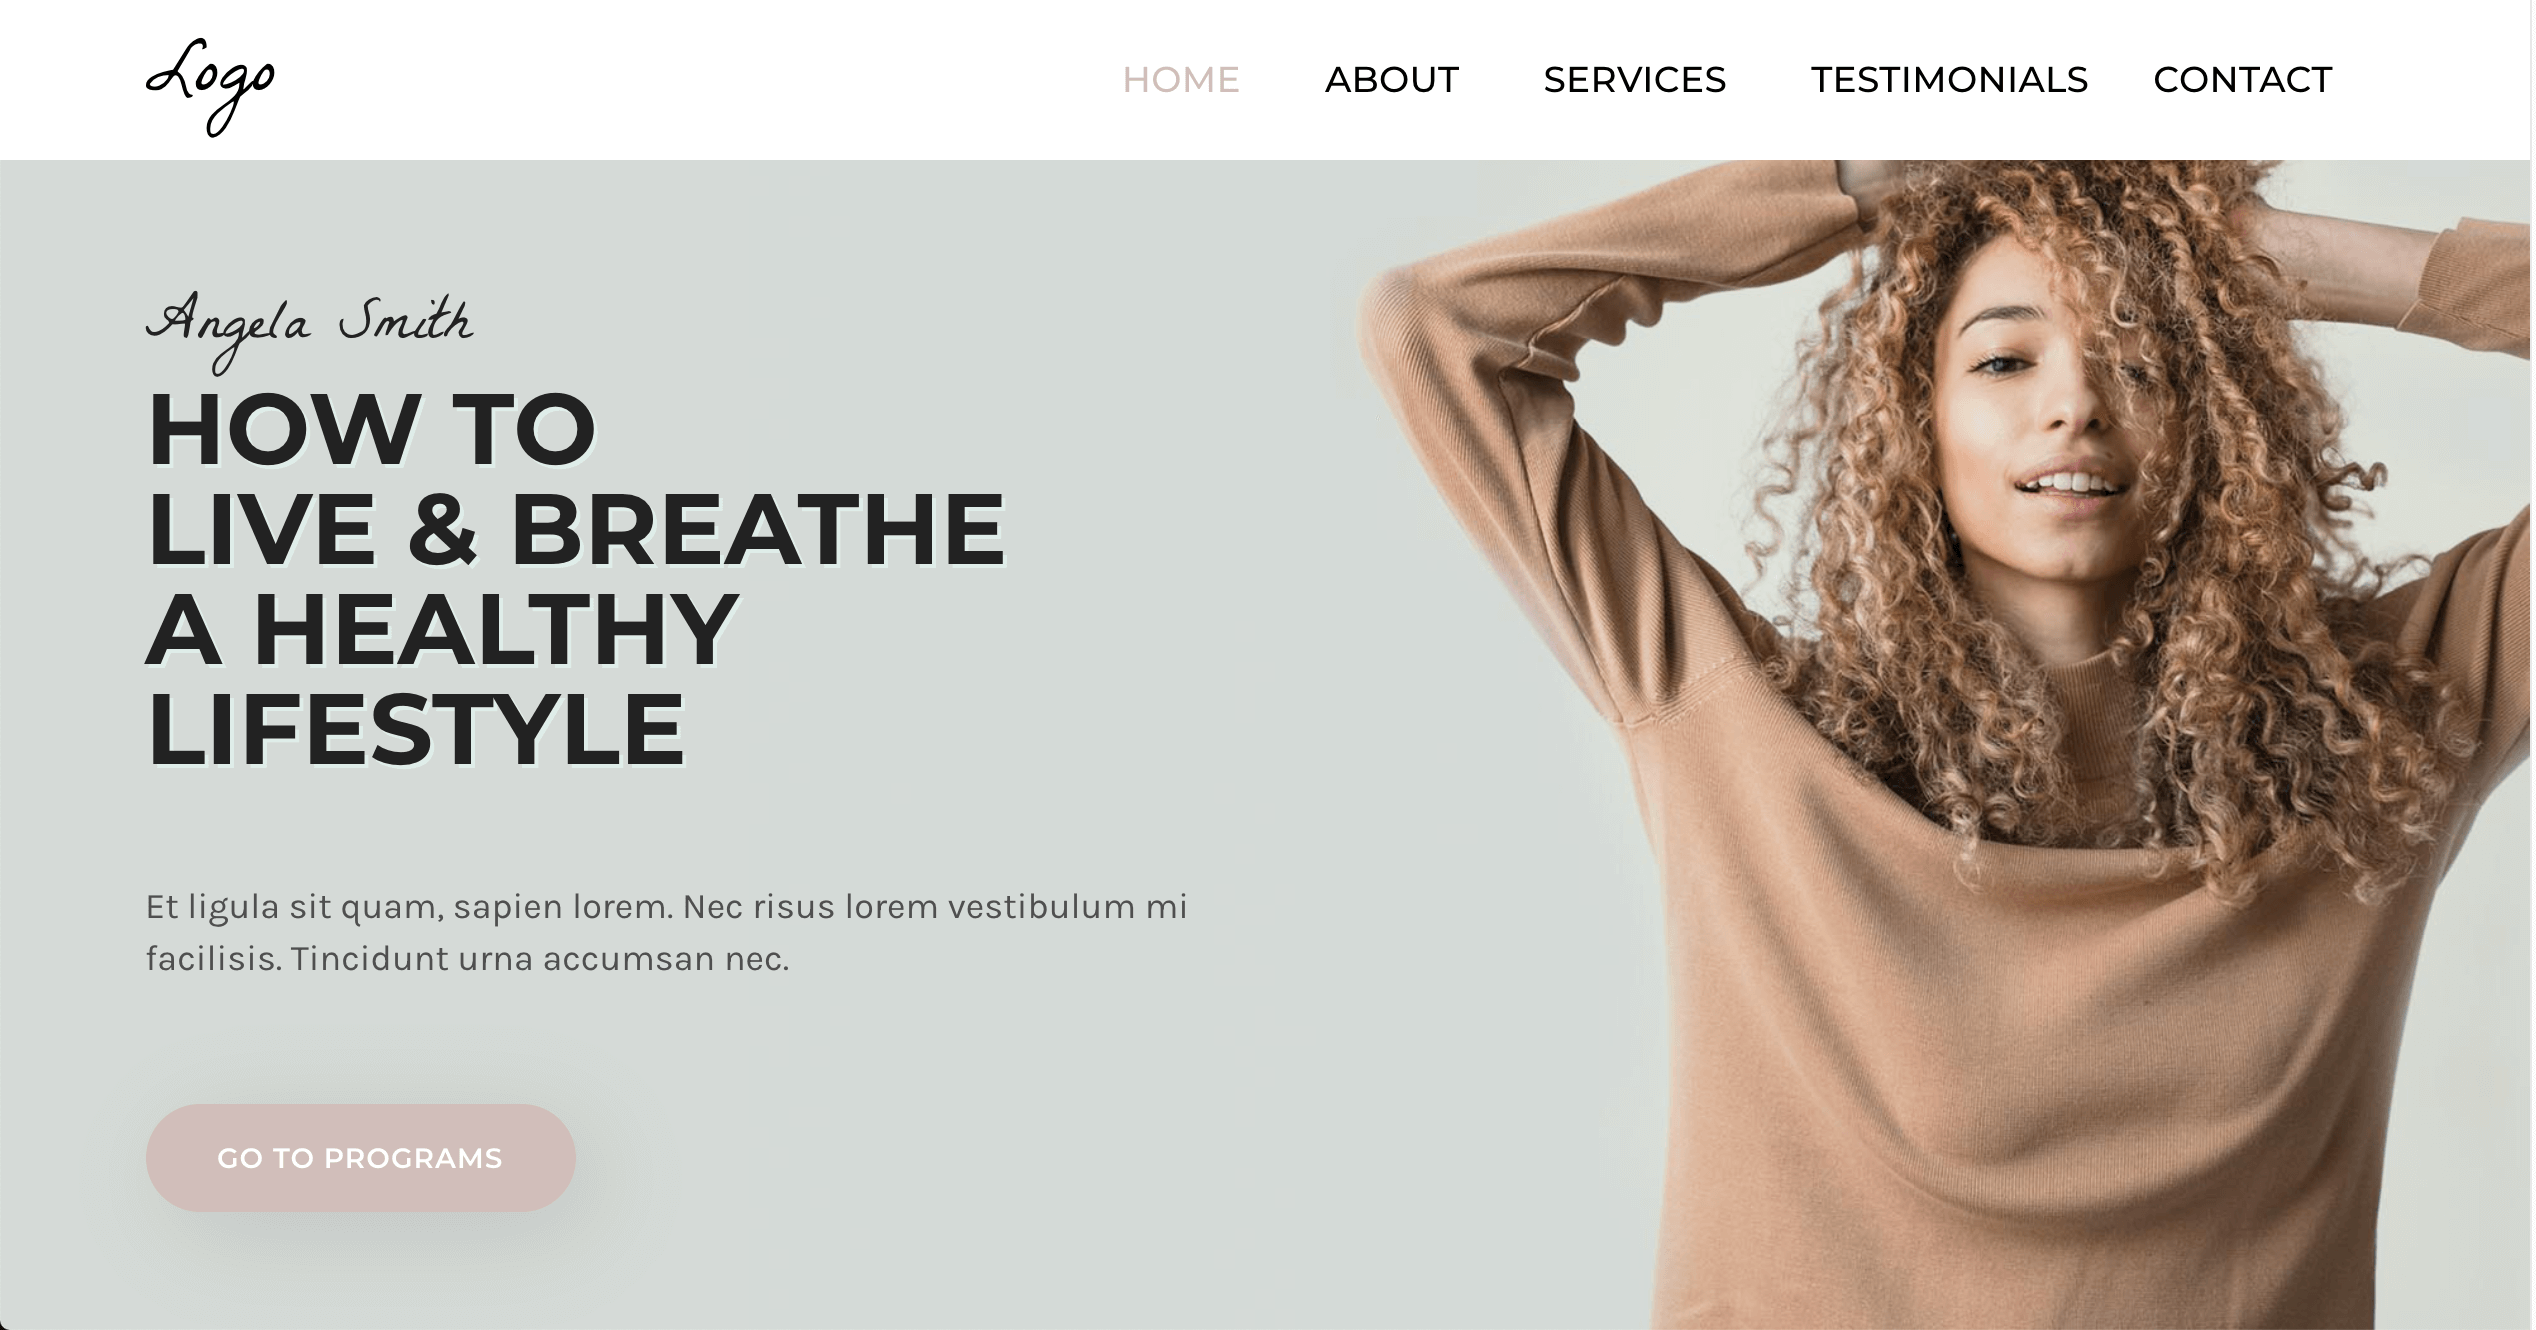Open the HOME navigation item
2536x1330 pixels.
point(1181,80)
